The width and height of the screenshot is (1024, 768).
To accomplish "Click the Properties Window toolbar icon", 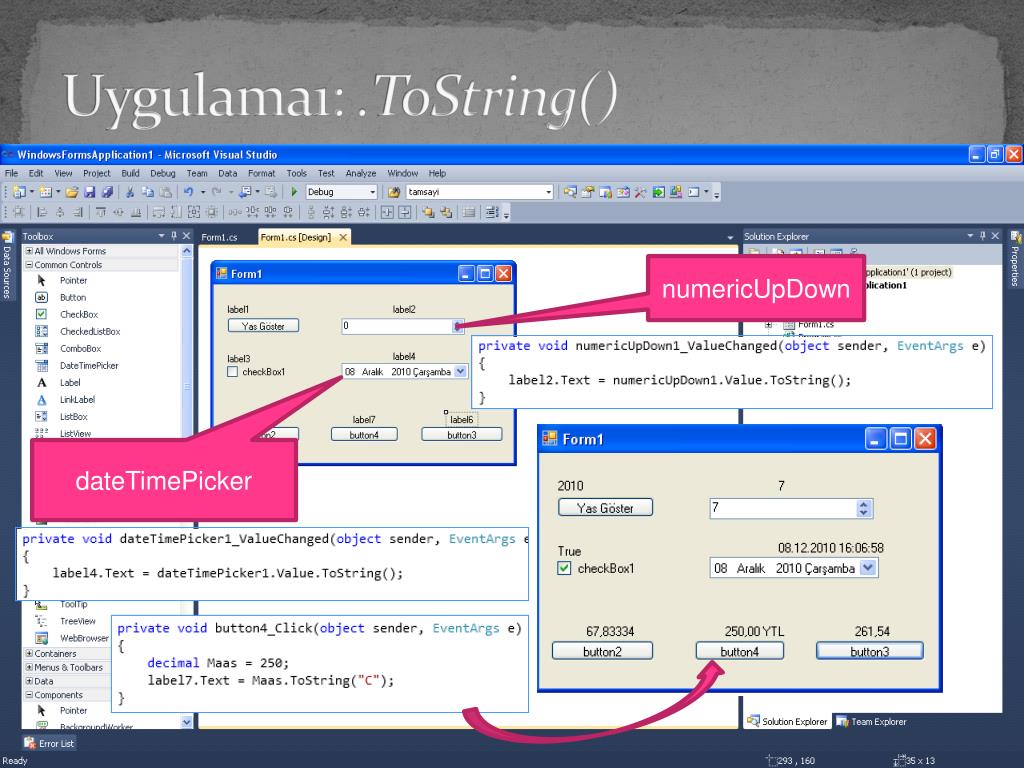I will 588,192.
